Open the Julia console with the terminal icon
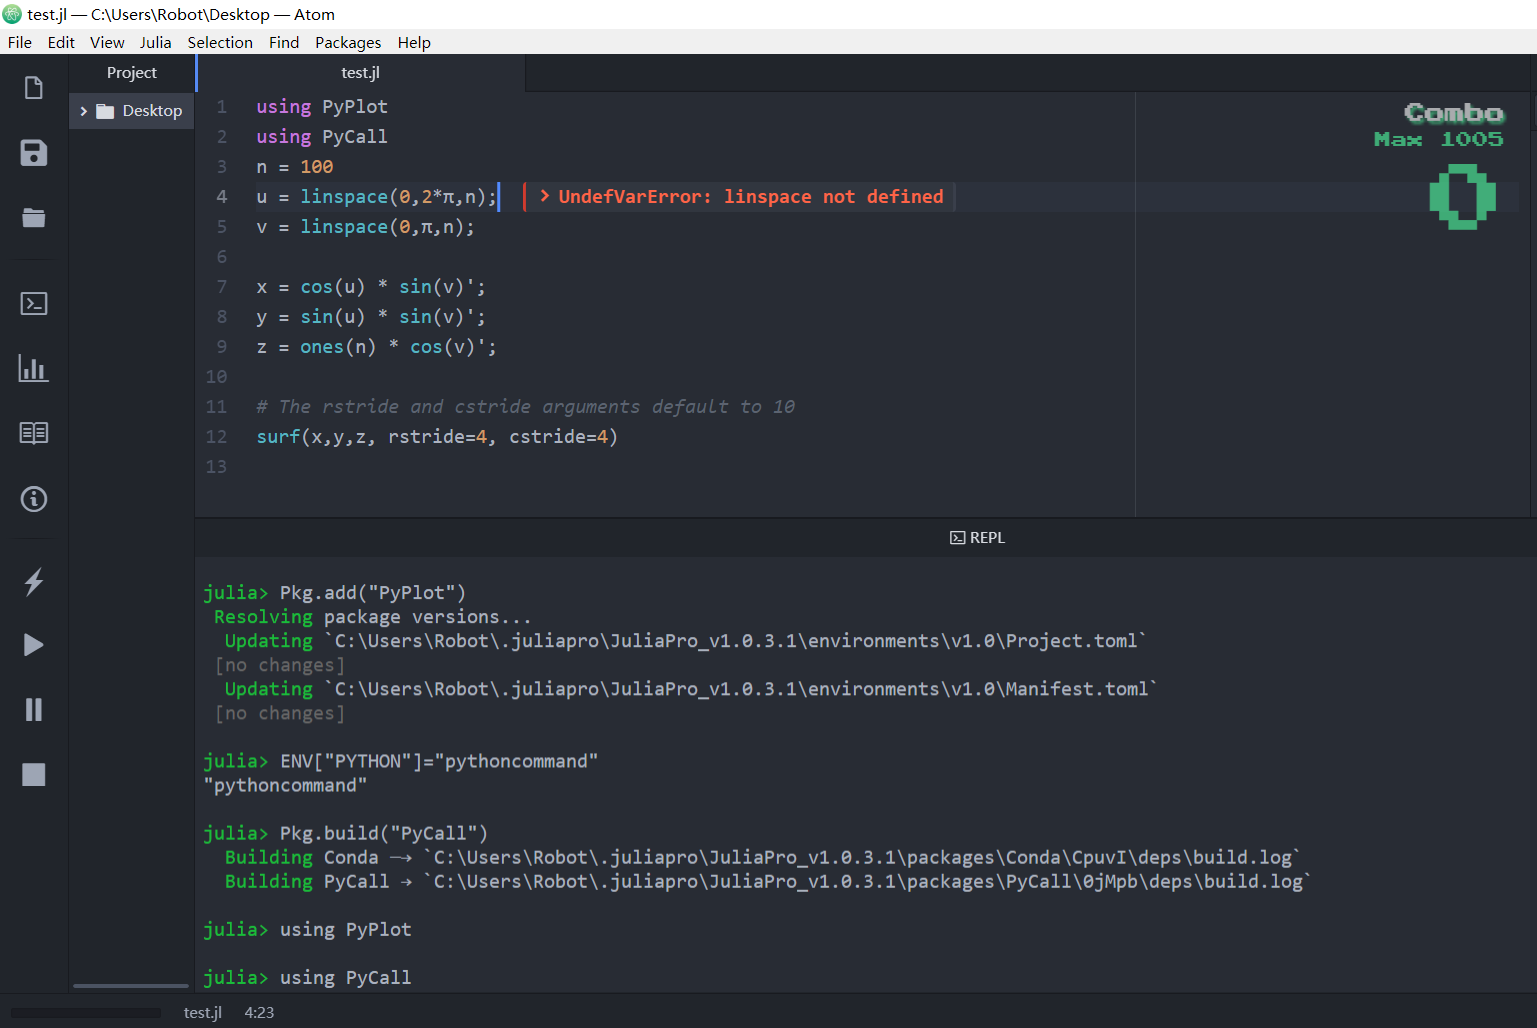 pyautogui.click(x=33, y=303)
